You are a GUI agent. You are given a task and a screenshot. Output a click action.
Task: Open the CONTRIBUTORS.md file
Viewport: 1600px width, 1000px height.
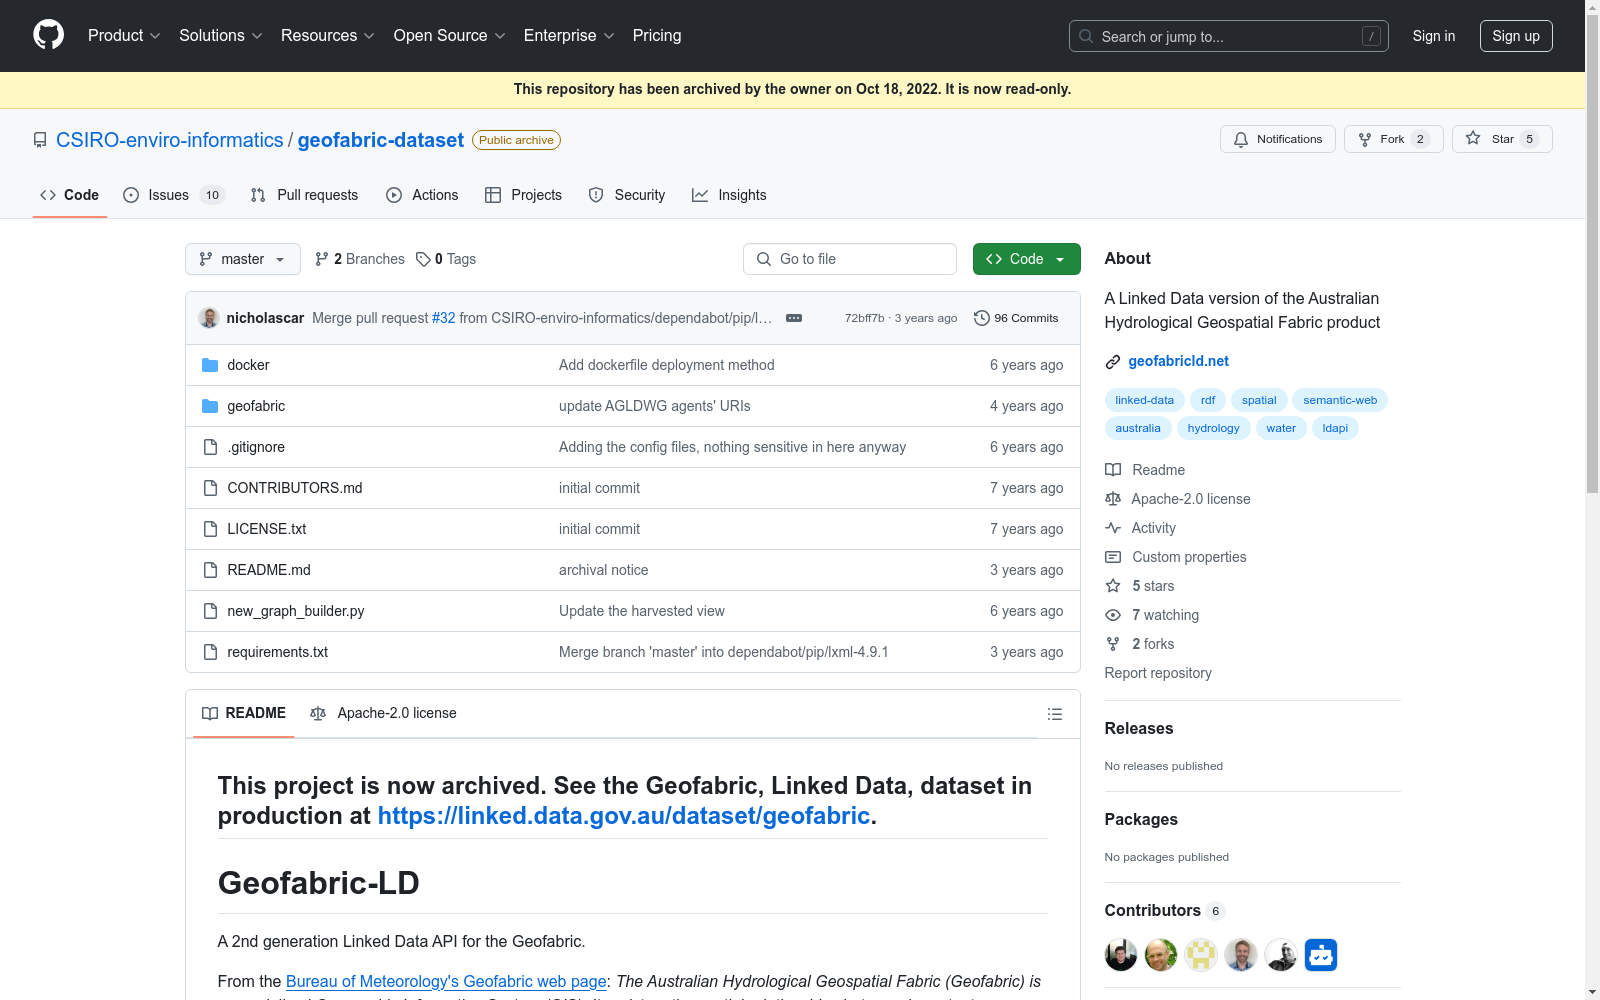(x=295, y=488)
